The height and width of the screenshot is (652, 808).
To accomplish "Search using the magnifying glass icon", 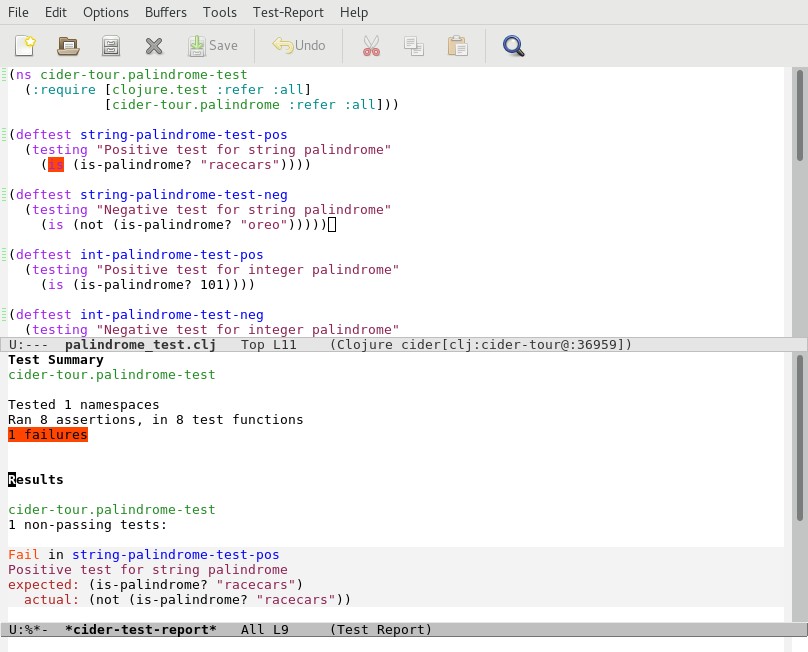I will click(514, 45).
